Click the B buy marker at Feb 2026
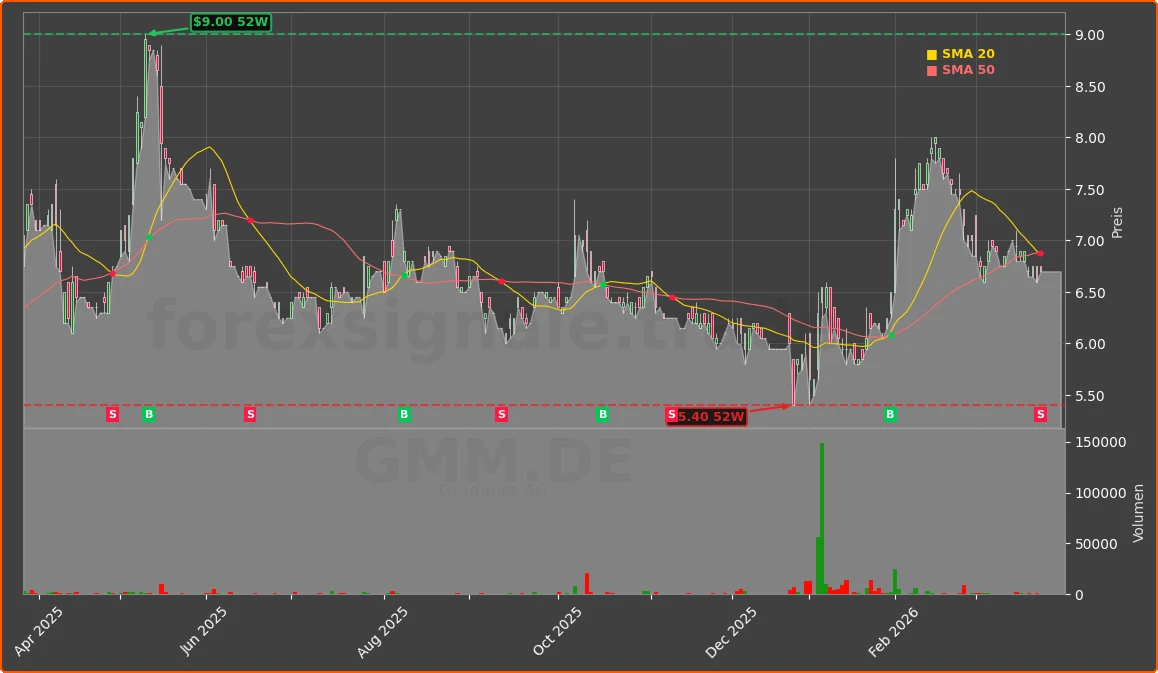The width and height of the screenshot is (1158, 673). click(x=890, y=414)
